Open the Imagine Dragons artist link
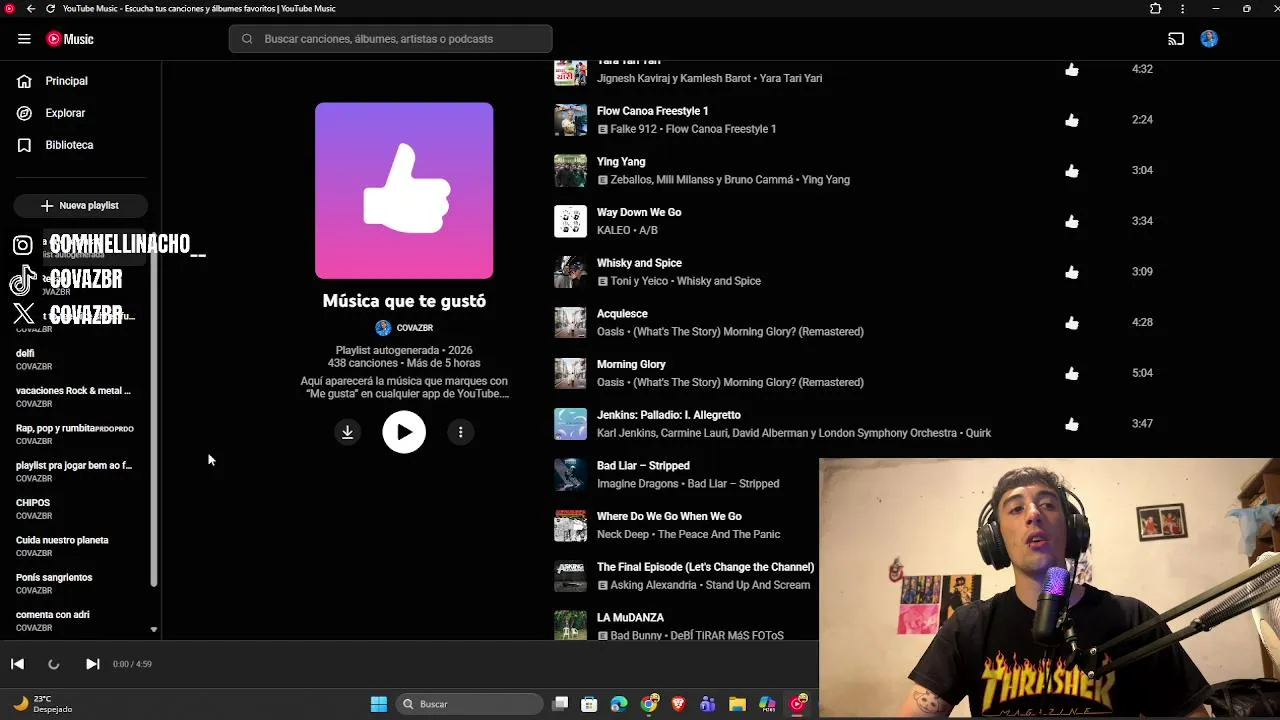 coord(638,484)
